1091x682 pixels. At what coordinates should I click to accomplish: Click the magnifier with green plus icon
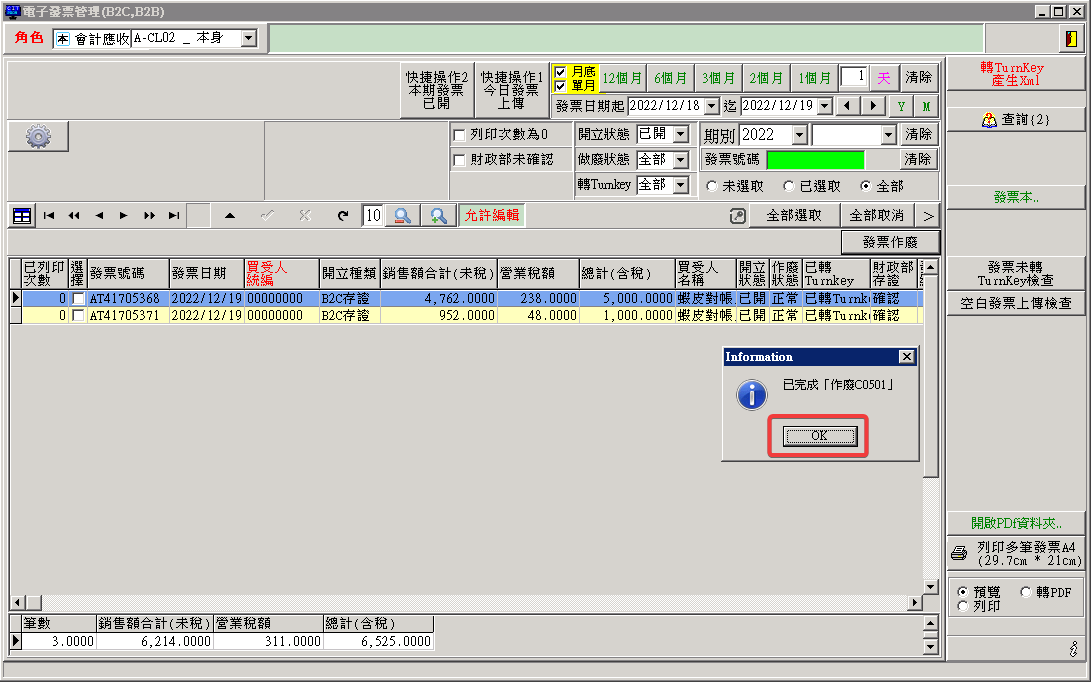pyautogui.click(x=438, y=215)
